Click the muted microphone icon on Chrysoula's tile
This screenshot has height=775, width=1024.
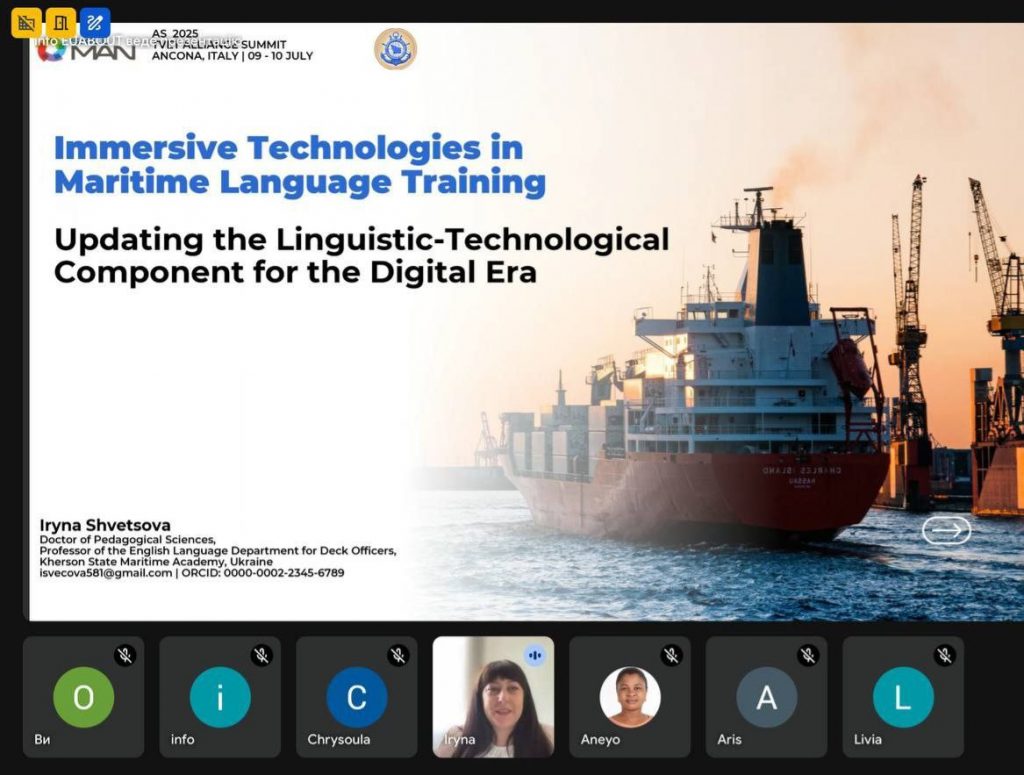(398, 655)
